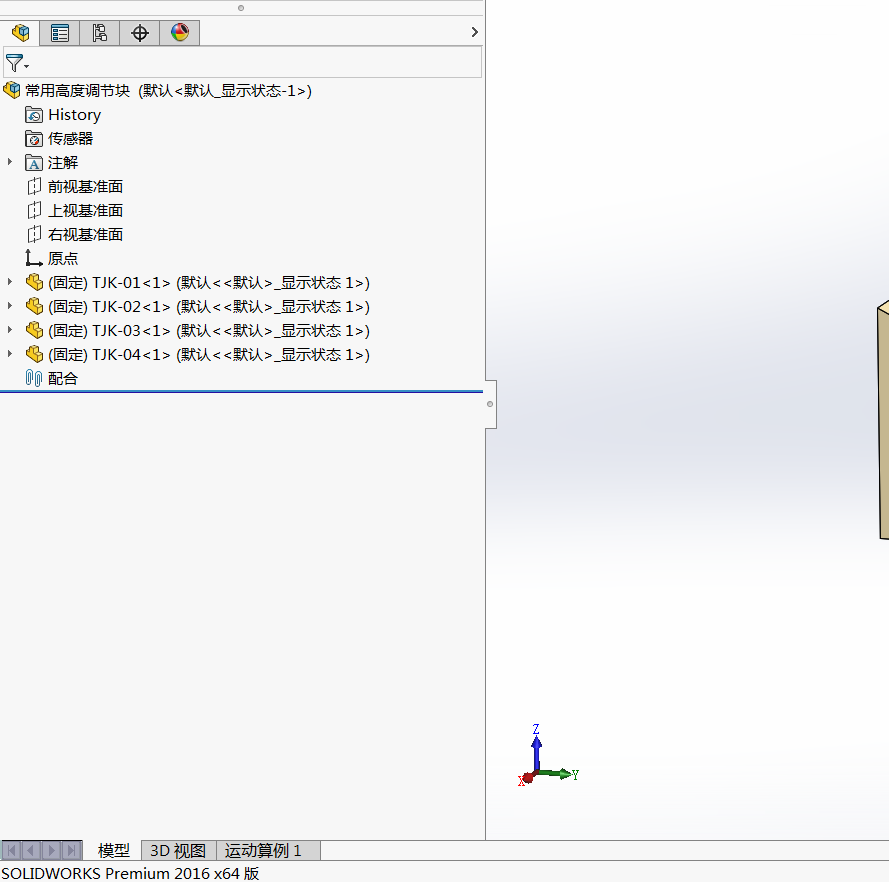Open the DimXpertManager tab
This screenshot has height=882, width=889.
coord(140,33)
